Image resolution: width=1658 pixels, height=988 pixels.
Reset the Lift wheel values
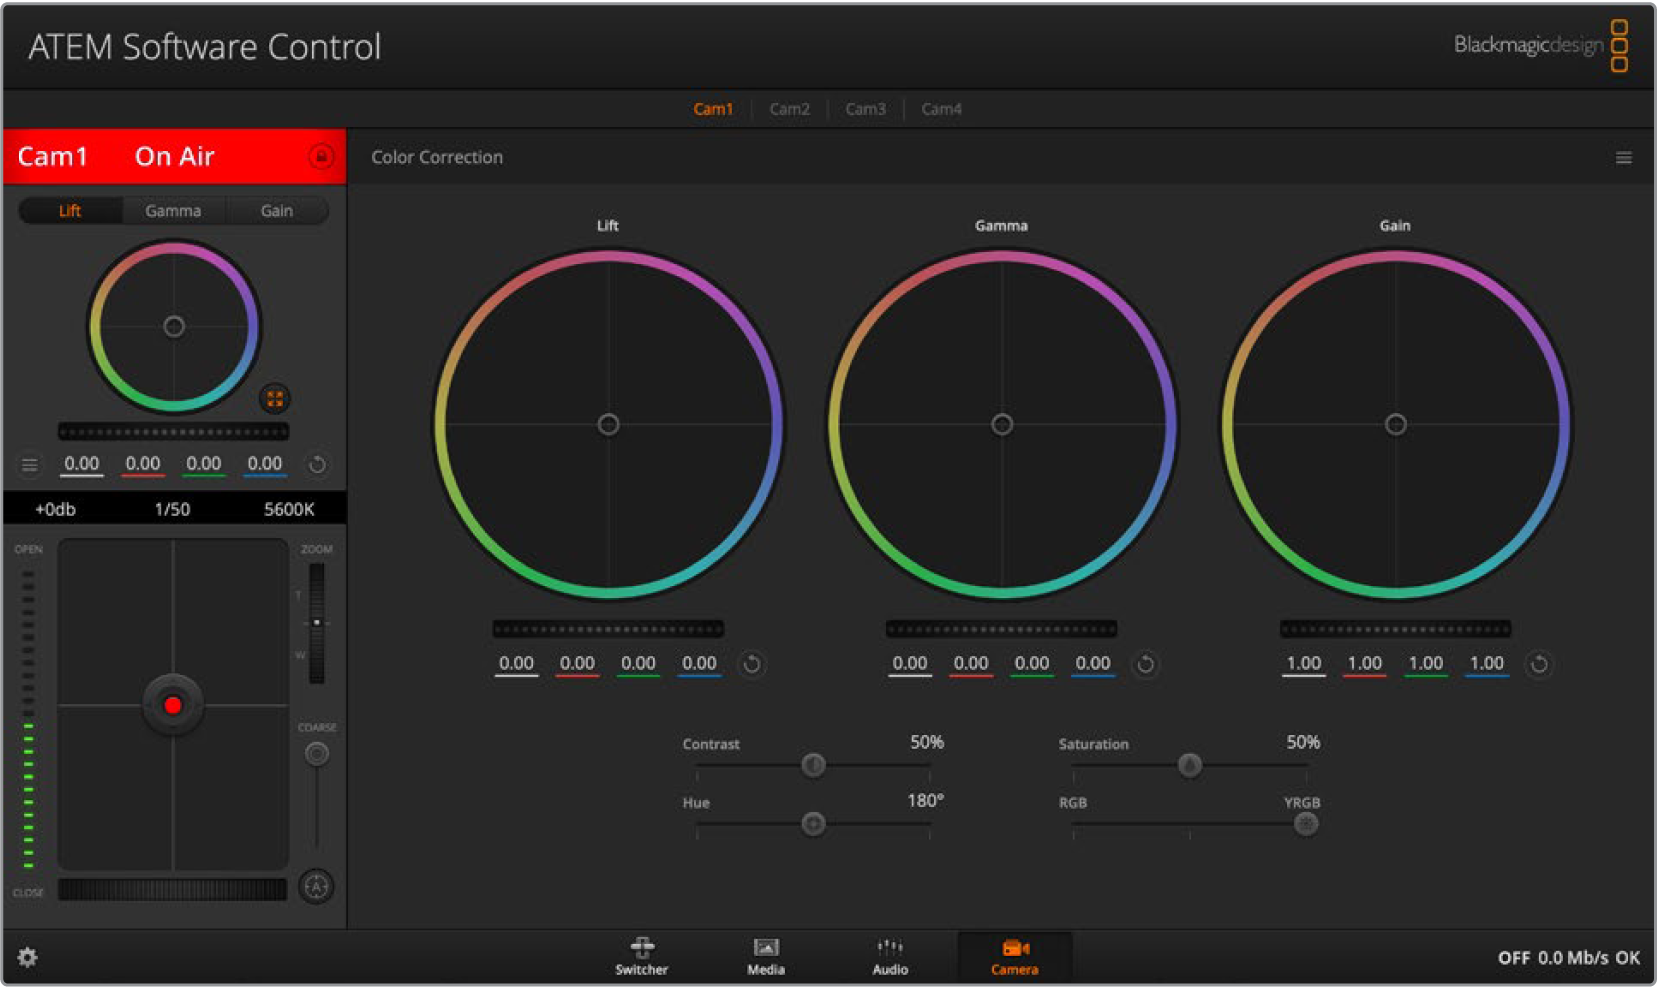coord(752,664)
